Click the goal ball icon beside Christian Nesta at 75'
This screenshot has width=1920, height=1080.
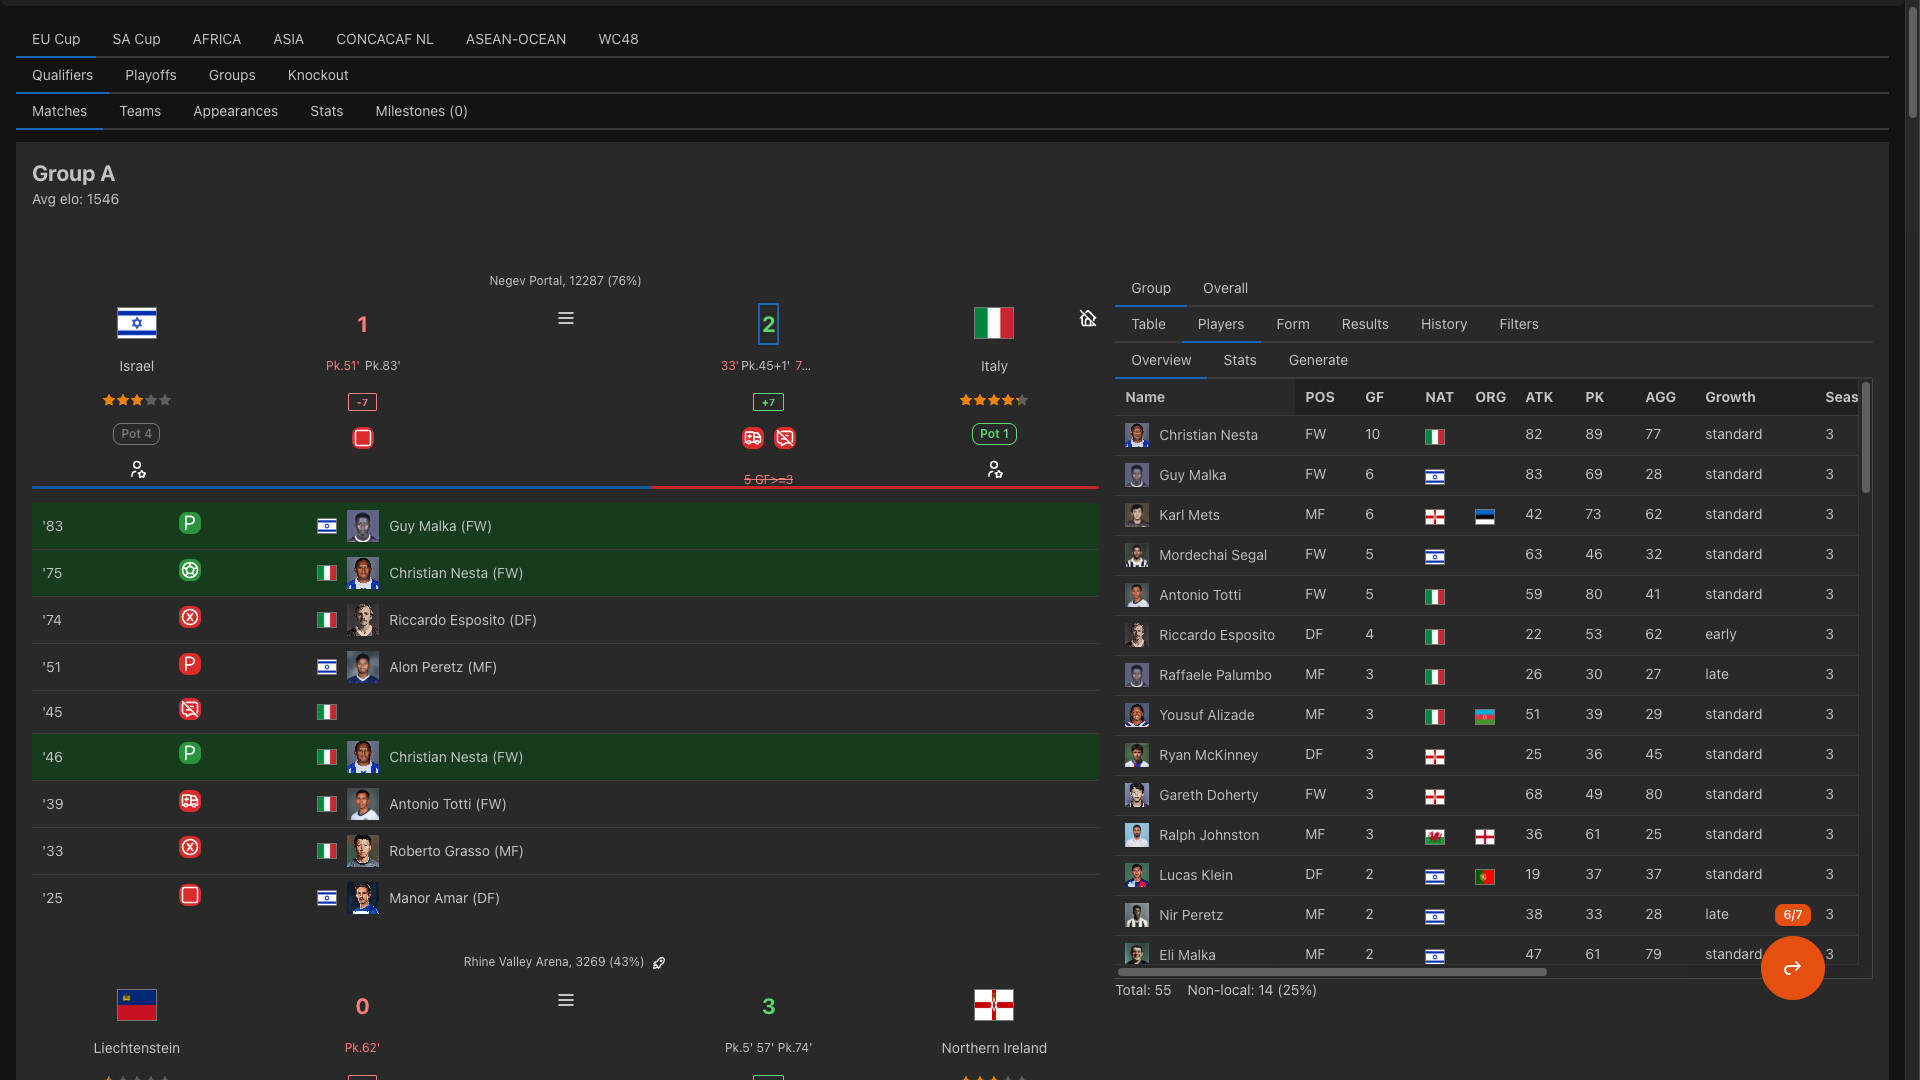coord(190,570)
